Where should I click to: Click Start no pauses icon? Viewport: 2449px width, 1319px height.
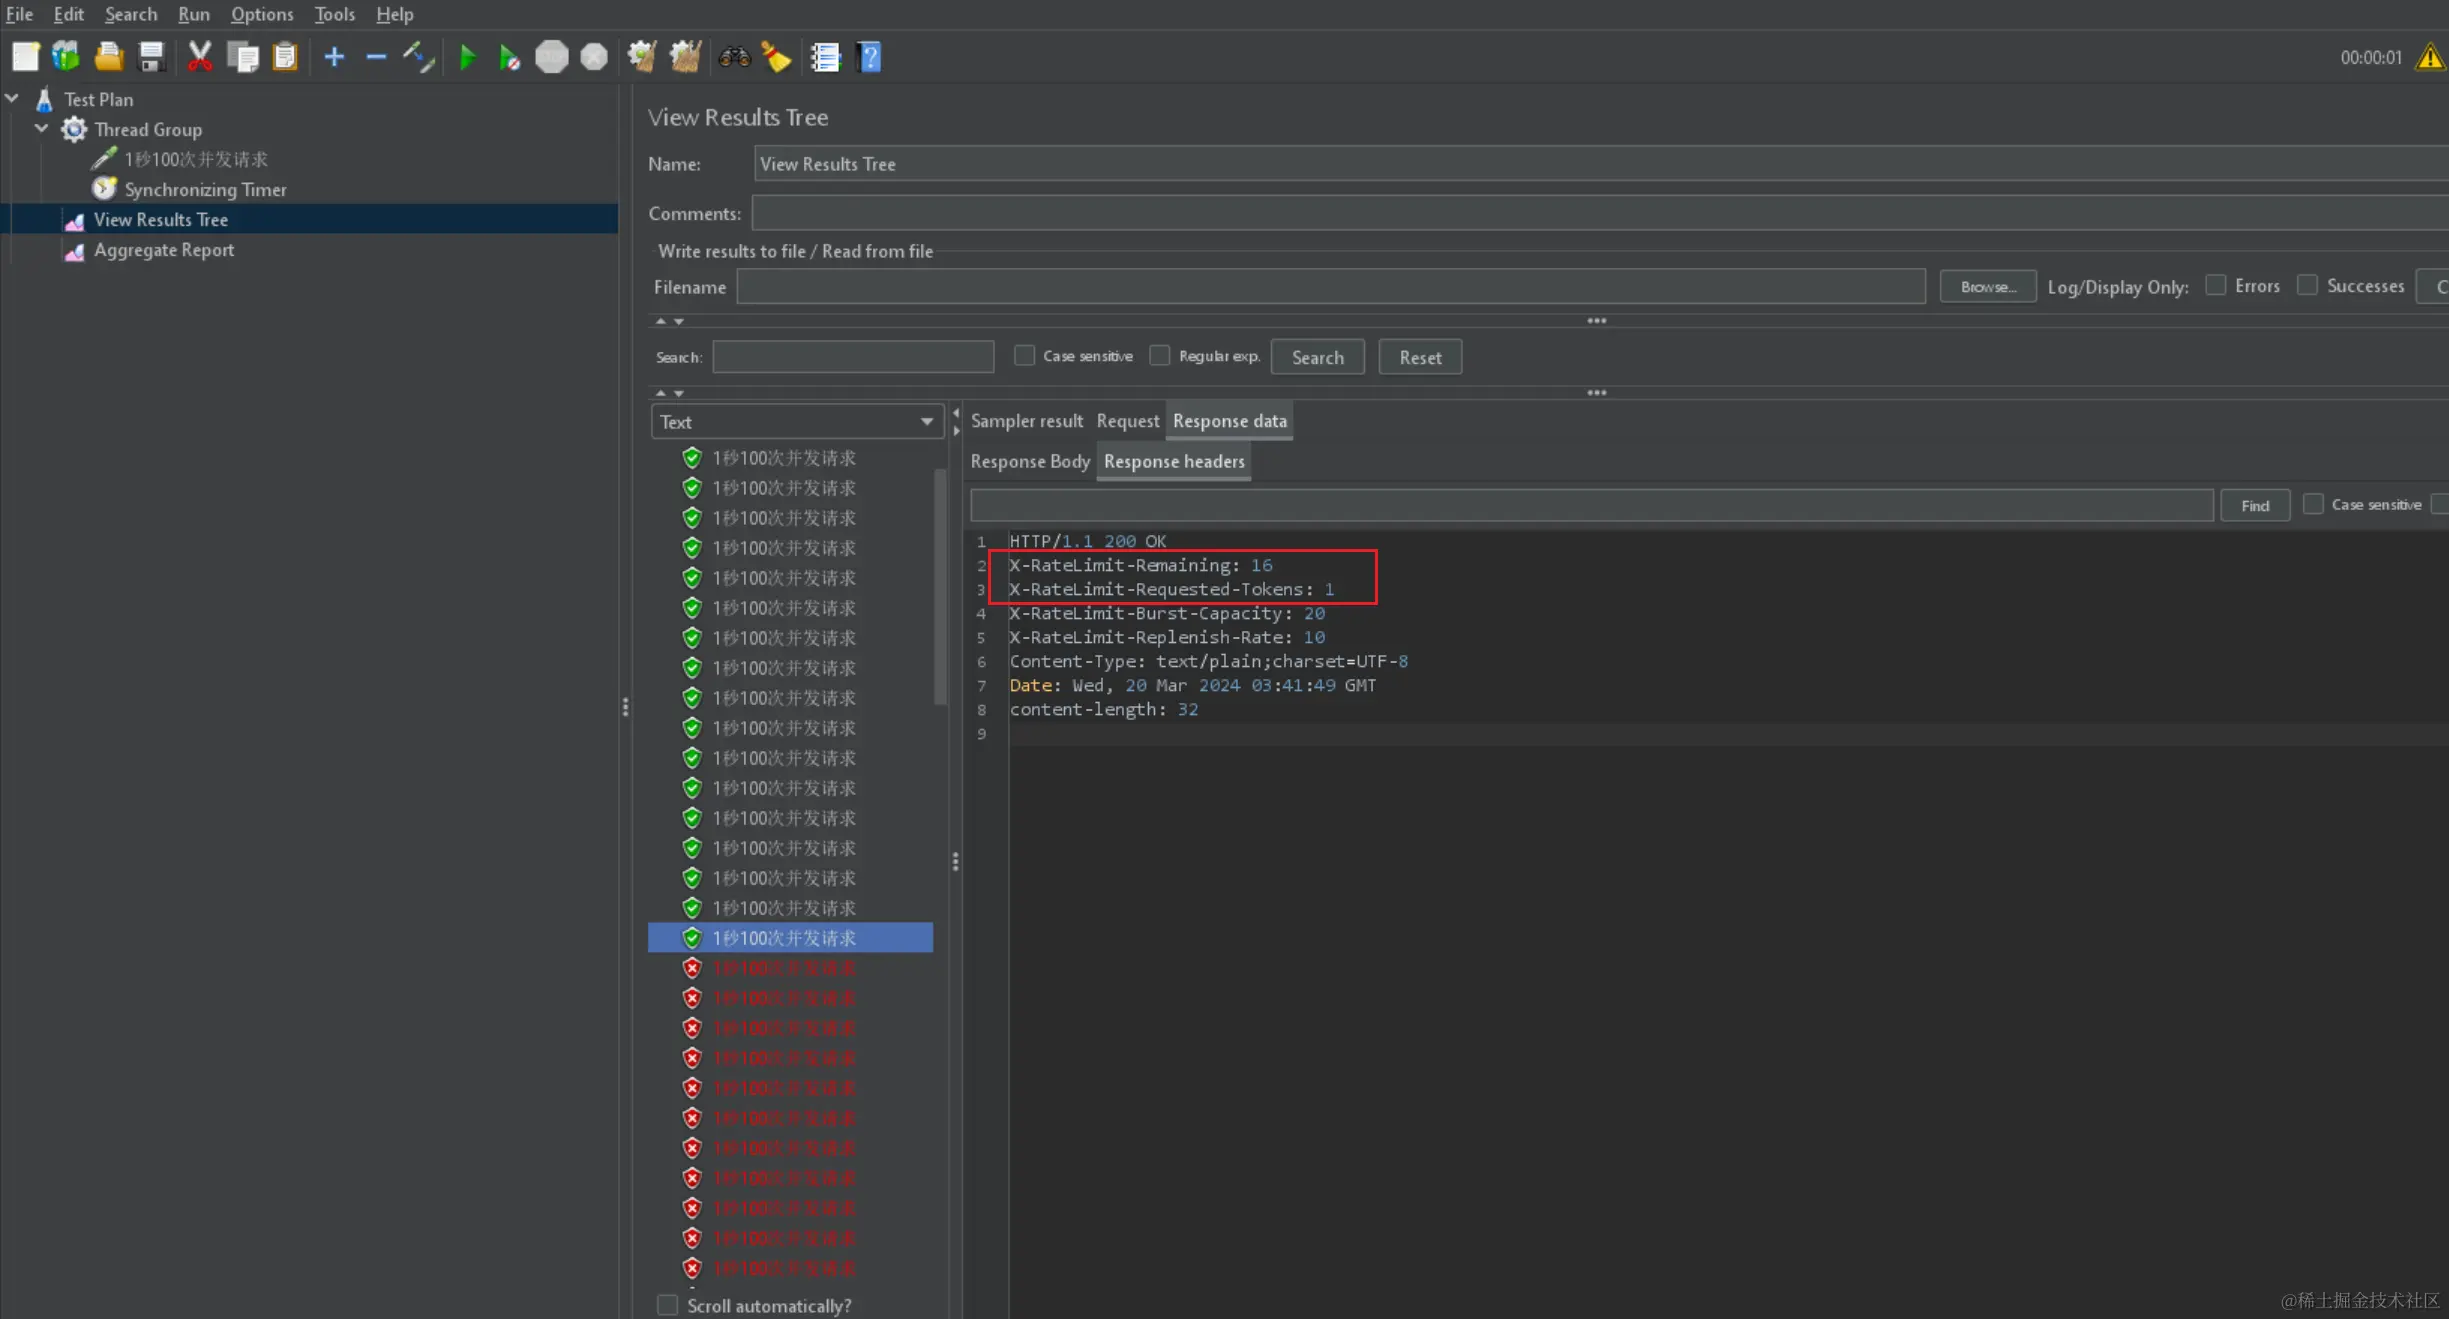pos(509,57)
